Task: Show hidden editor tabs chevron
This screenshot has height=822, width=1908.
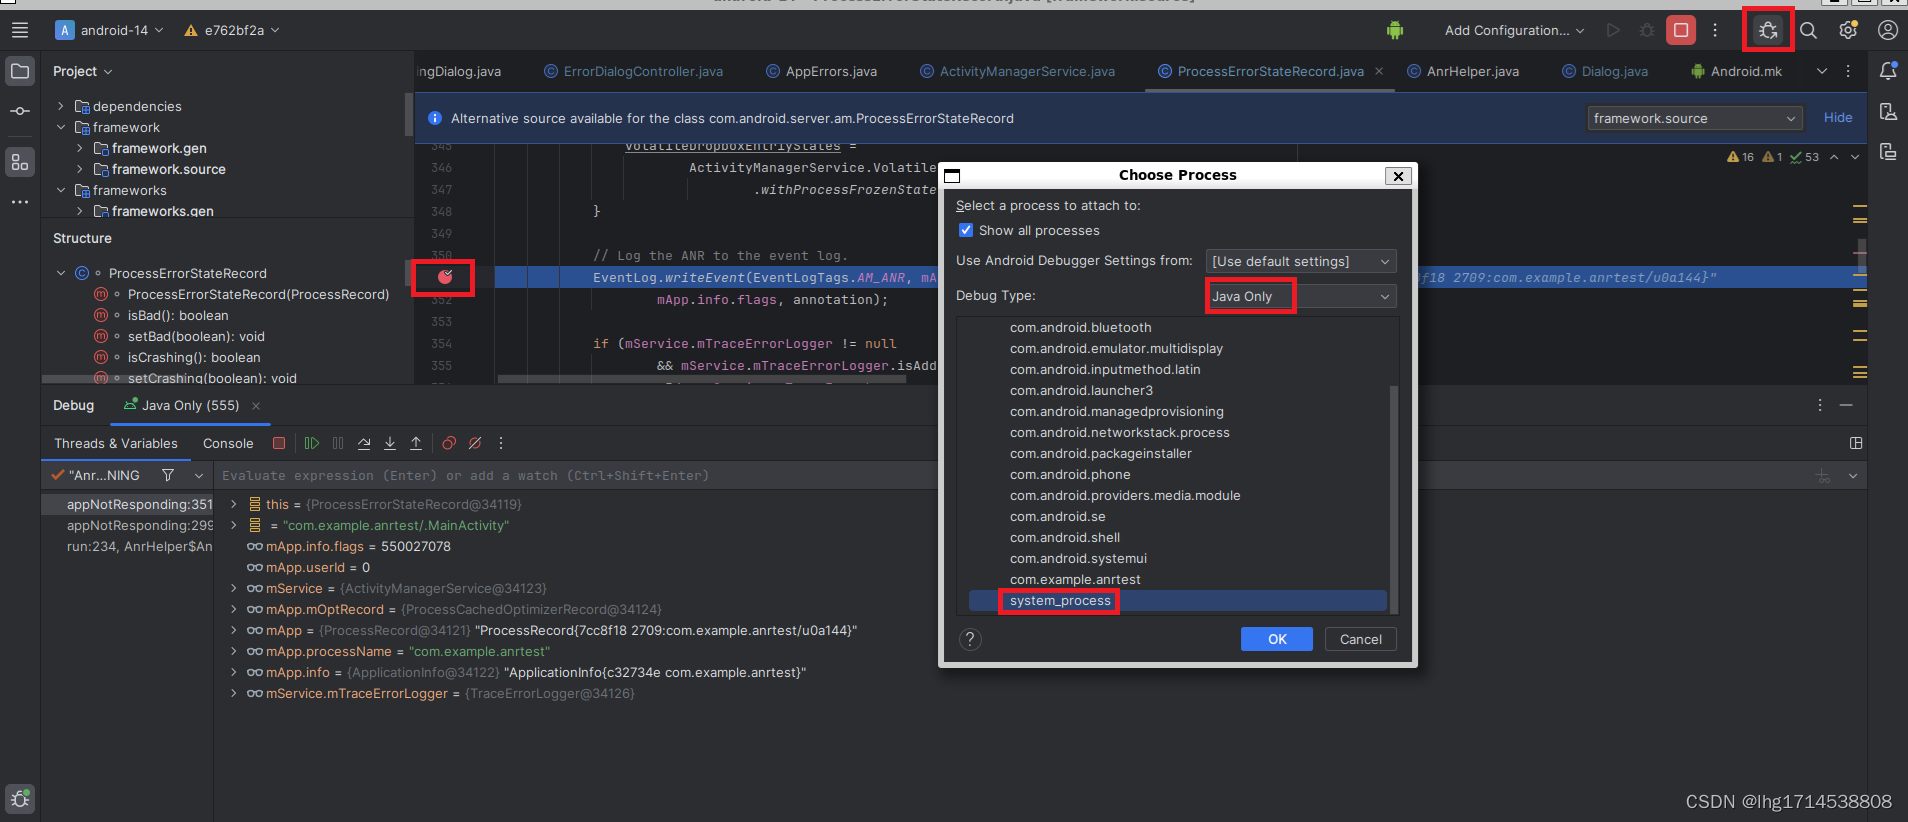Action: tap(1821, 71)
